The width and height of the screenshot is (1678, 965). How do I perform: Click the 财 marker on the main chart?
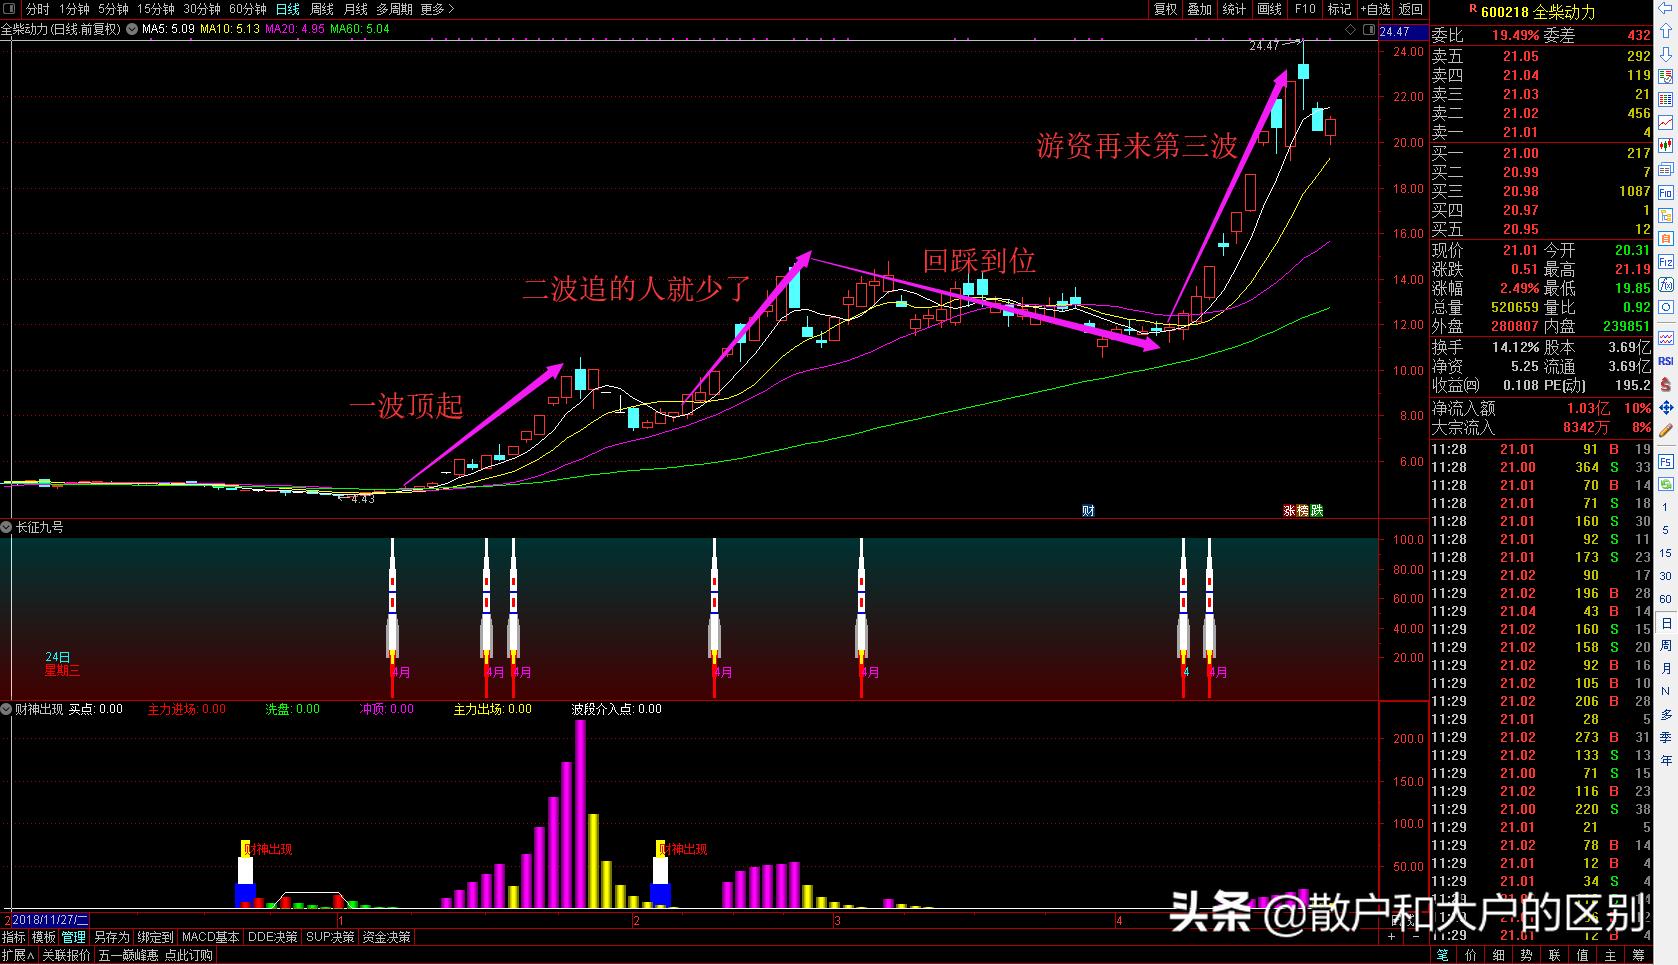1088,510
